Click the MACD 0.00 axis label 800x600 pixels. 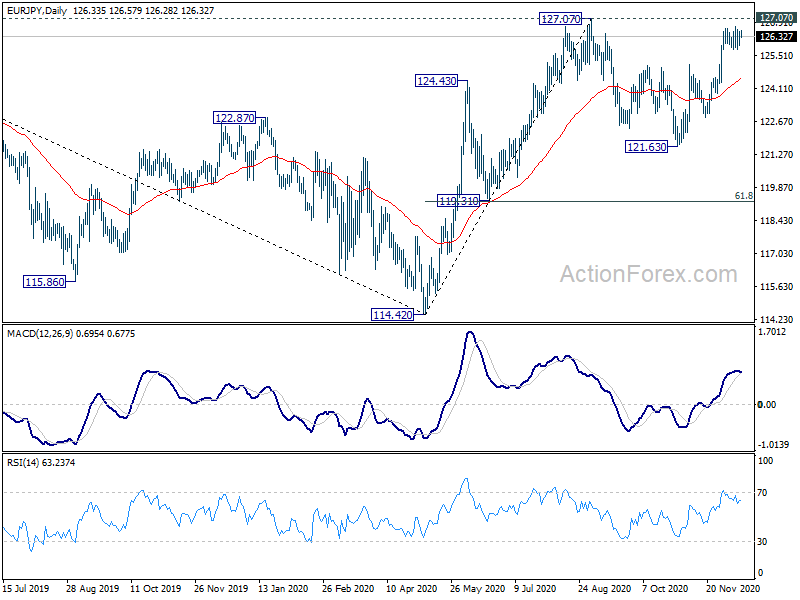point(767,405)
